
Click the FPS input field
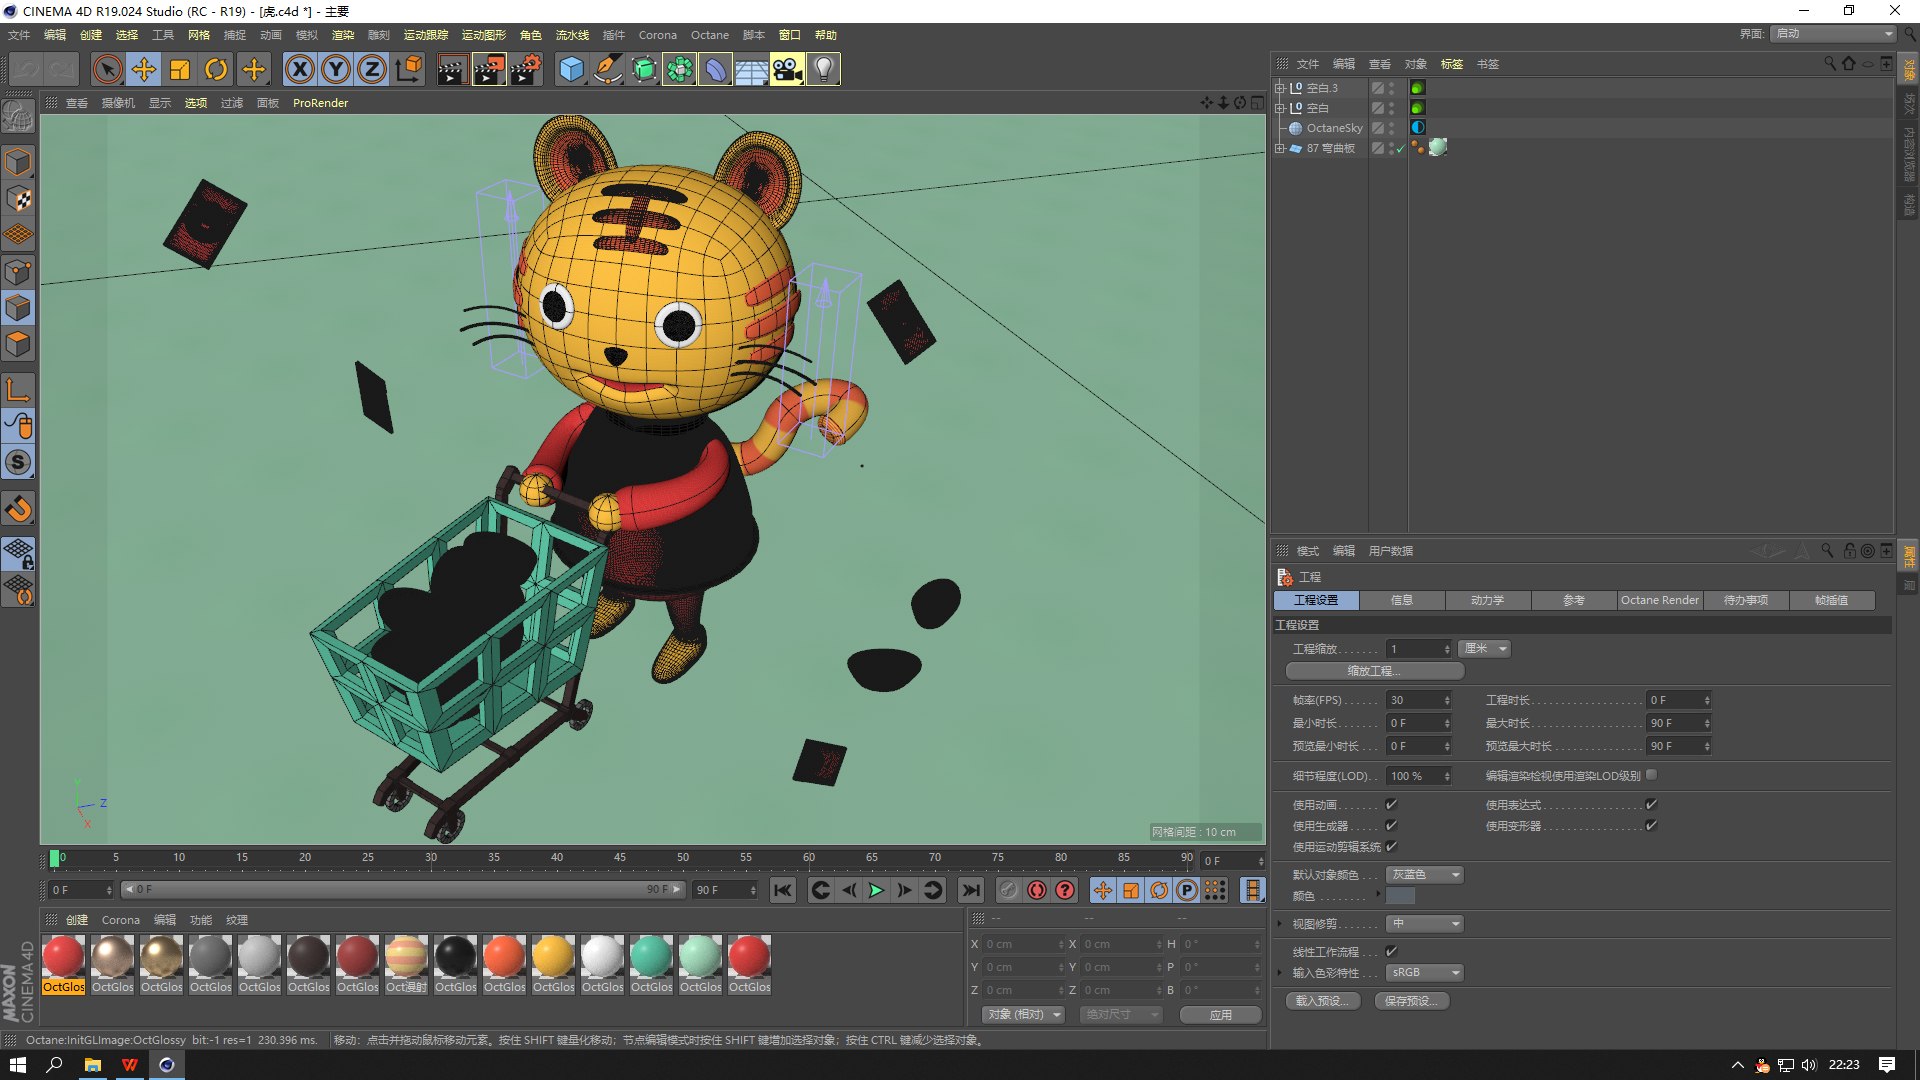tap(1418, 700)
